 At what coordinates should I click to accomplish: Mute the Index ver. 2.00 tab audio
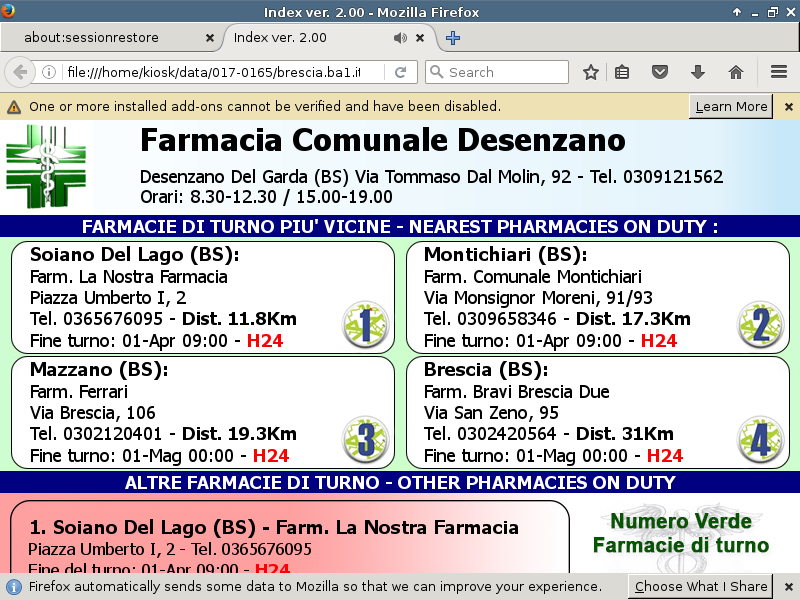pos(400,38)
